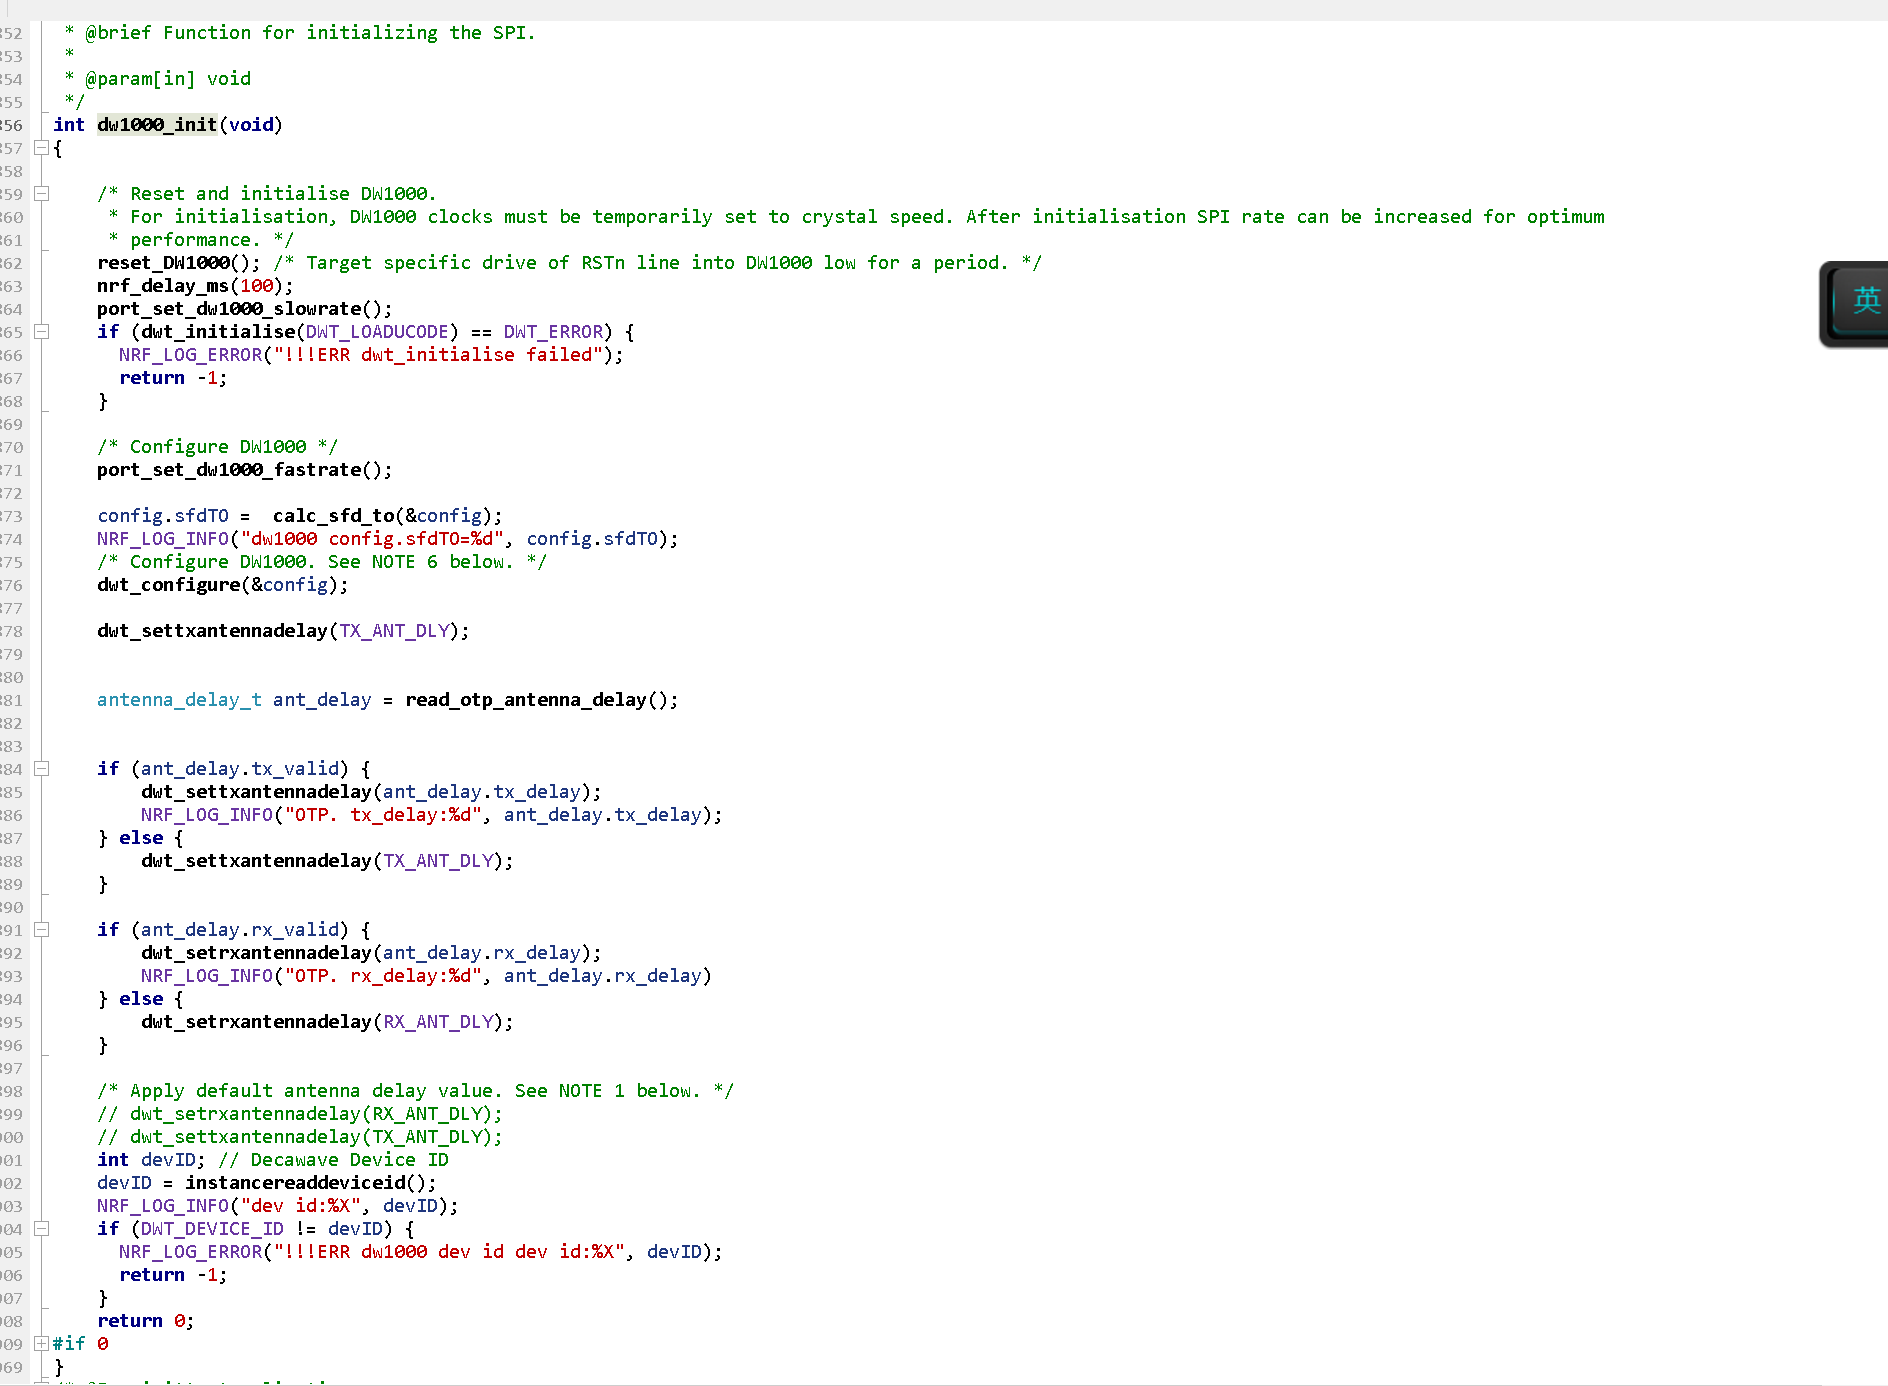Viewport: 1888px width, 1386px height.
Task: Click the dwt_initialise failed log string
Action: click(438, 355)
